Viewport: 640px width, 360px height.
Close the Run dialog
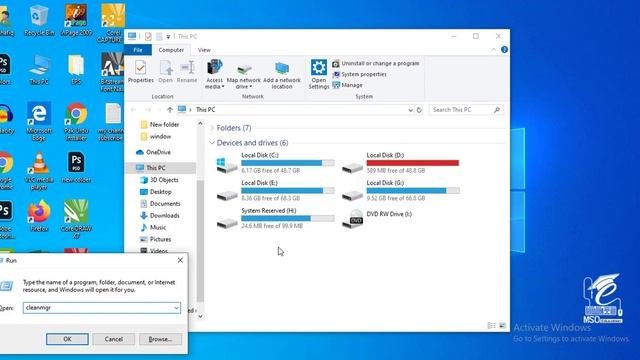pos(180,260)
